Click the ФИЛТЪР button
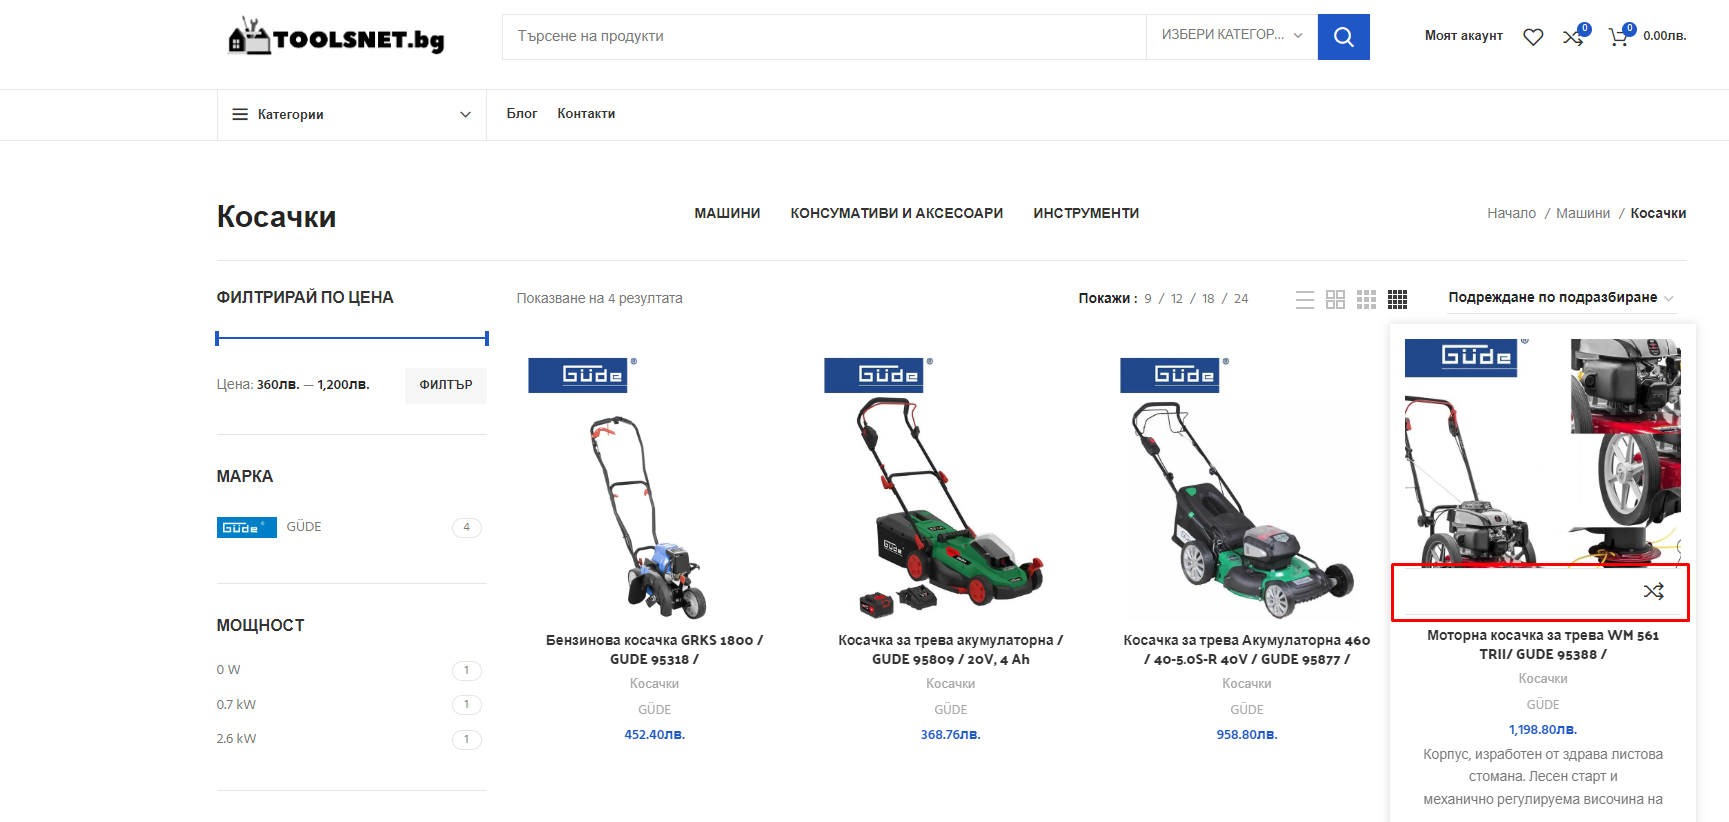Viewport: 1729px width, 822px height. (446, 385)
